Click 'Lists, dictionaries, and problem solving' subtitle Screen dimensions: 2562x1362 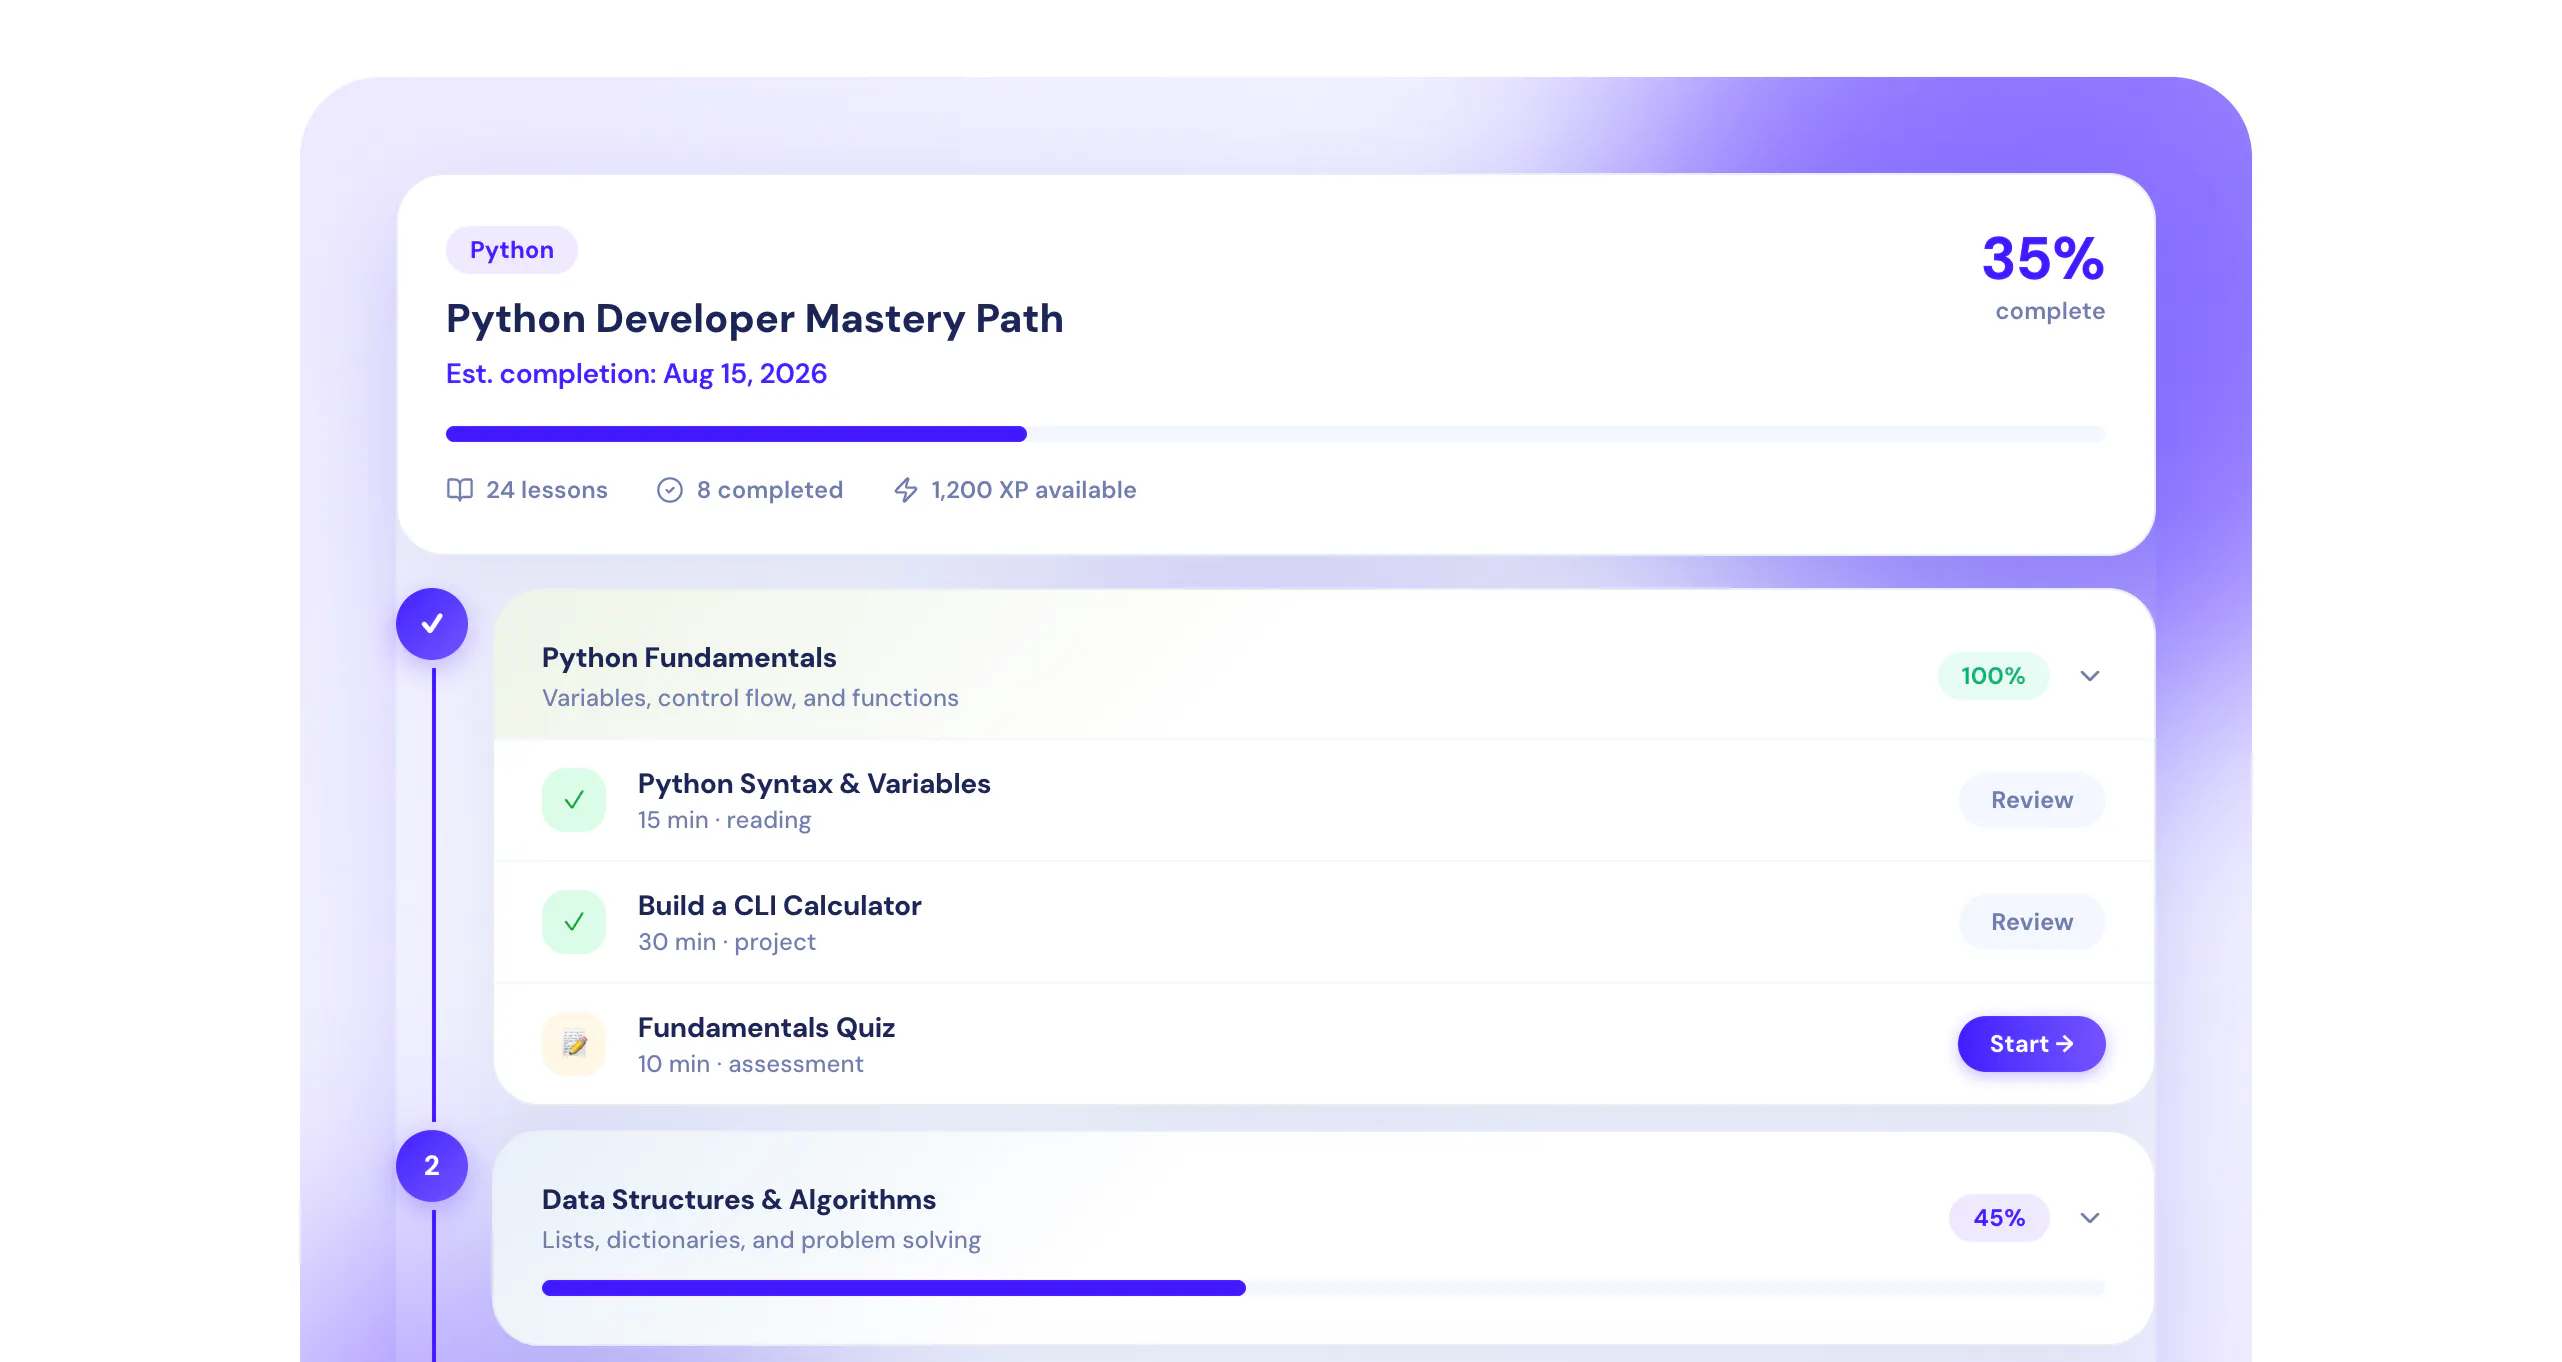[761, 1240]
